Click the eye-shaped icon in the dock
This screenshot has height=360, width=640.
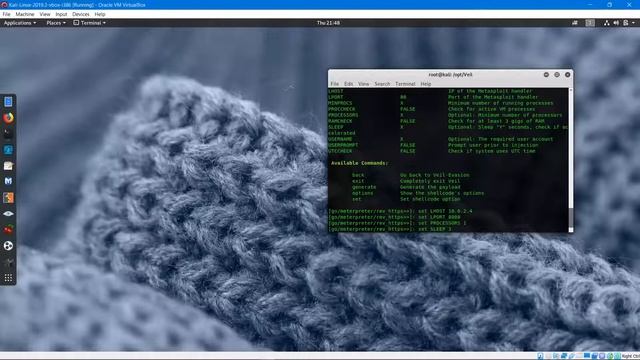[x=8, y=214]
